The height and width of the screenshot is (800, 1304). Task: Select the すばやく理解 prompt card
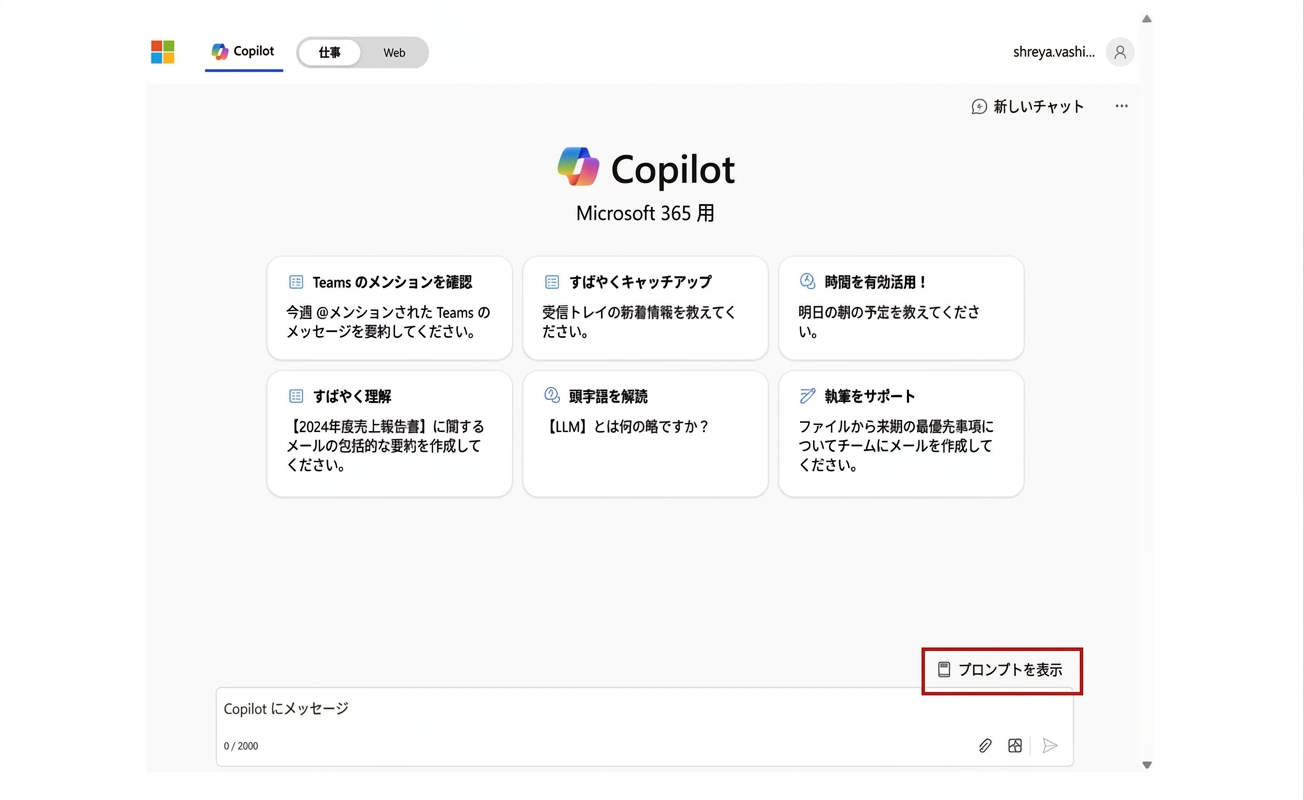click(x=390, y=434)
